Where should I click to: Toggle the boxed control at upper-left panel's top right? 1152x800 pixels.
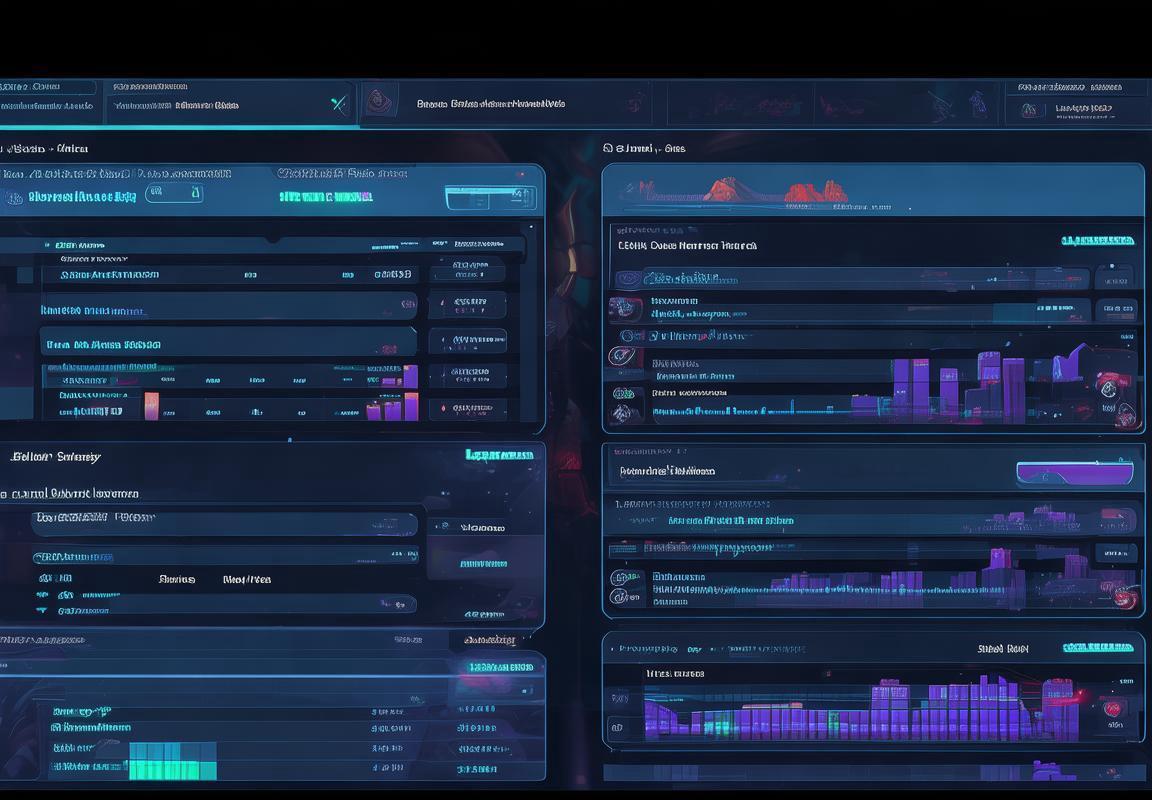pos(490,197)
